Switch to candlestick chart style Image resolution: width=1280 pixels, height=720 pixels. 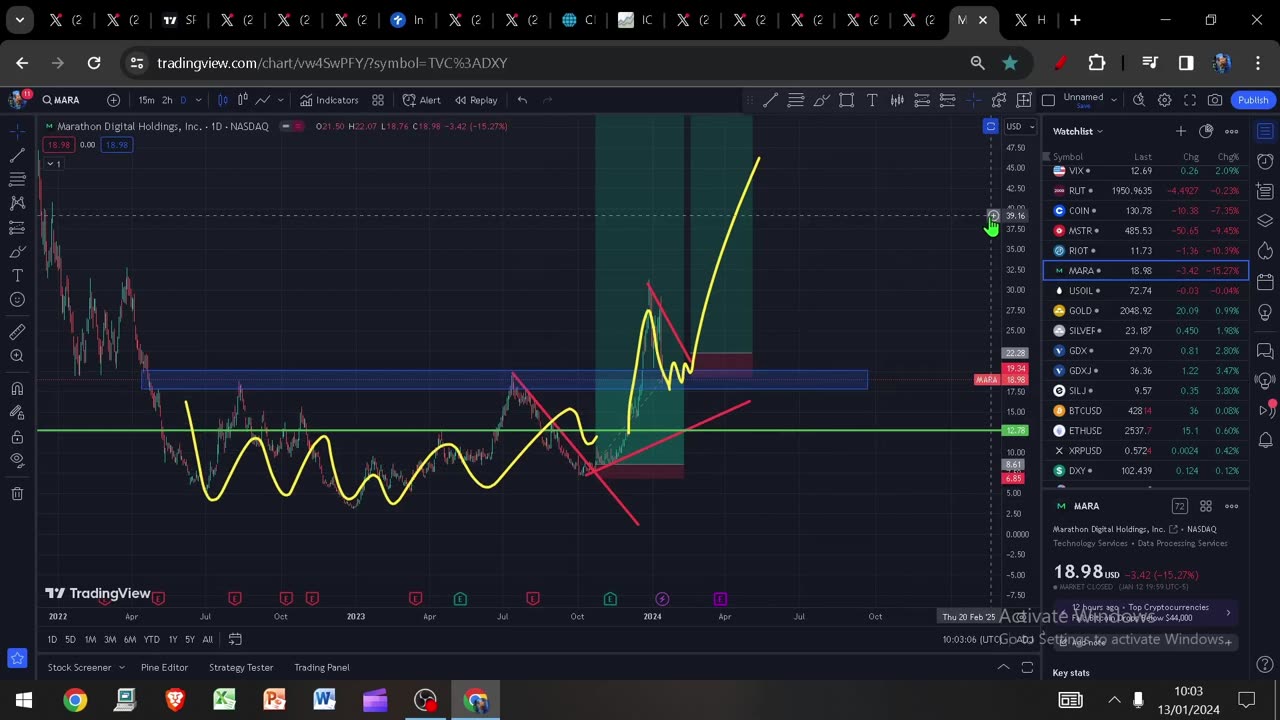click(222, 100)
